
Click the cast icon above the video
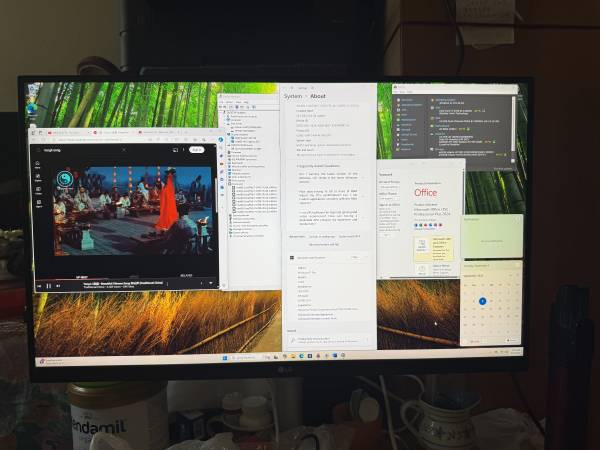[x=176, y=150]
